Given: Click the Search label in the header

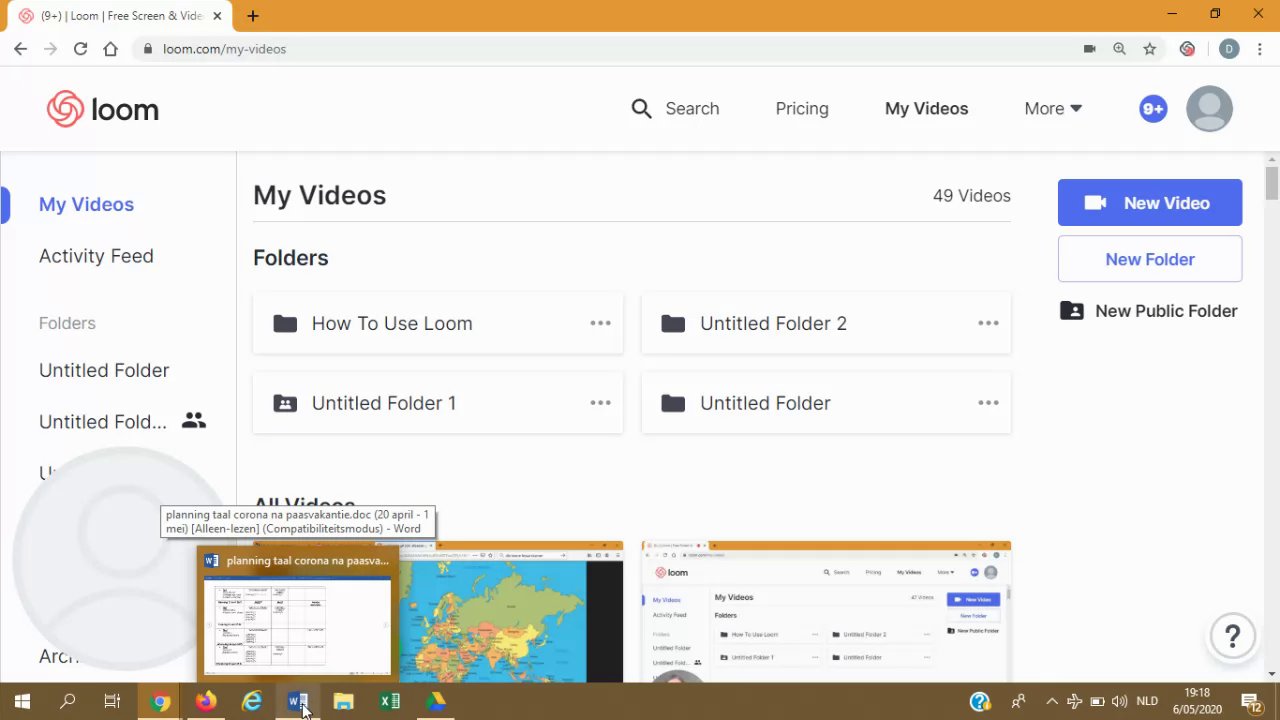Looking at the screenshot, I should point(692,109).
